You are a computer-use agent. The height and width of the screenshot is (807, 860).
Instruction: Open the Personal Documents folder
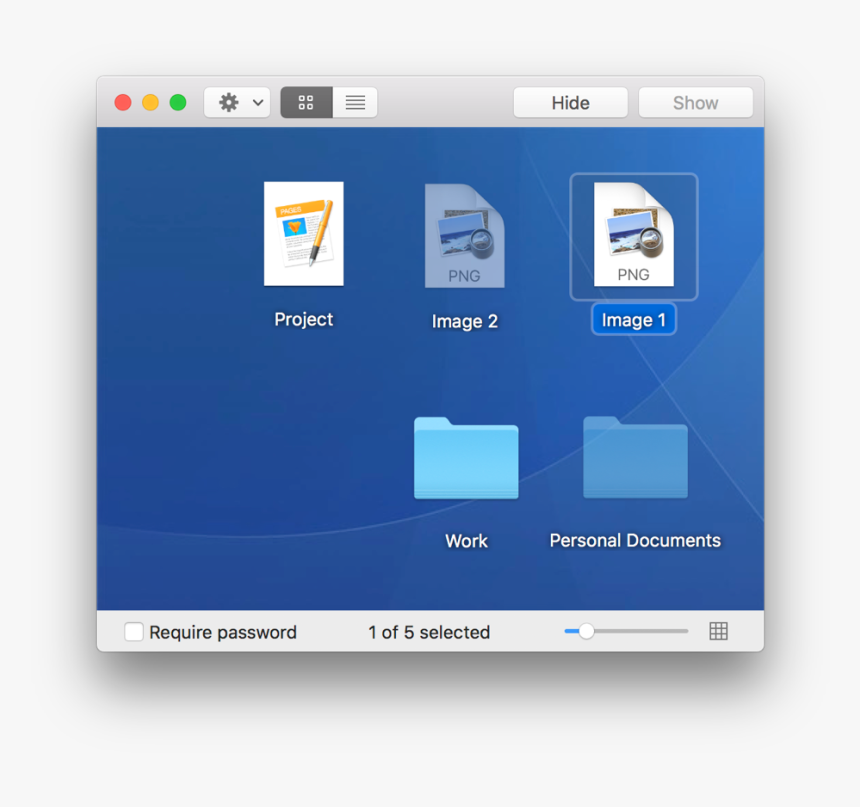(x=635, y=458)
